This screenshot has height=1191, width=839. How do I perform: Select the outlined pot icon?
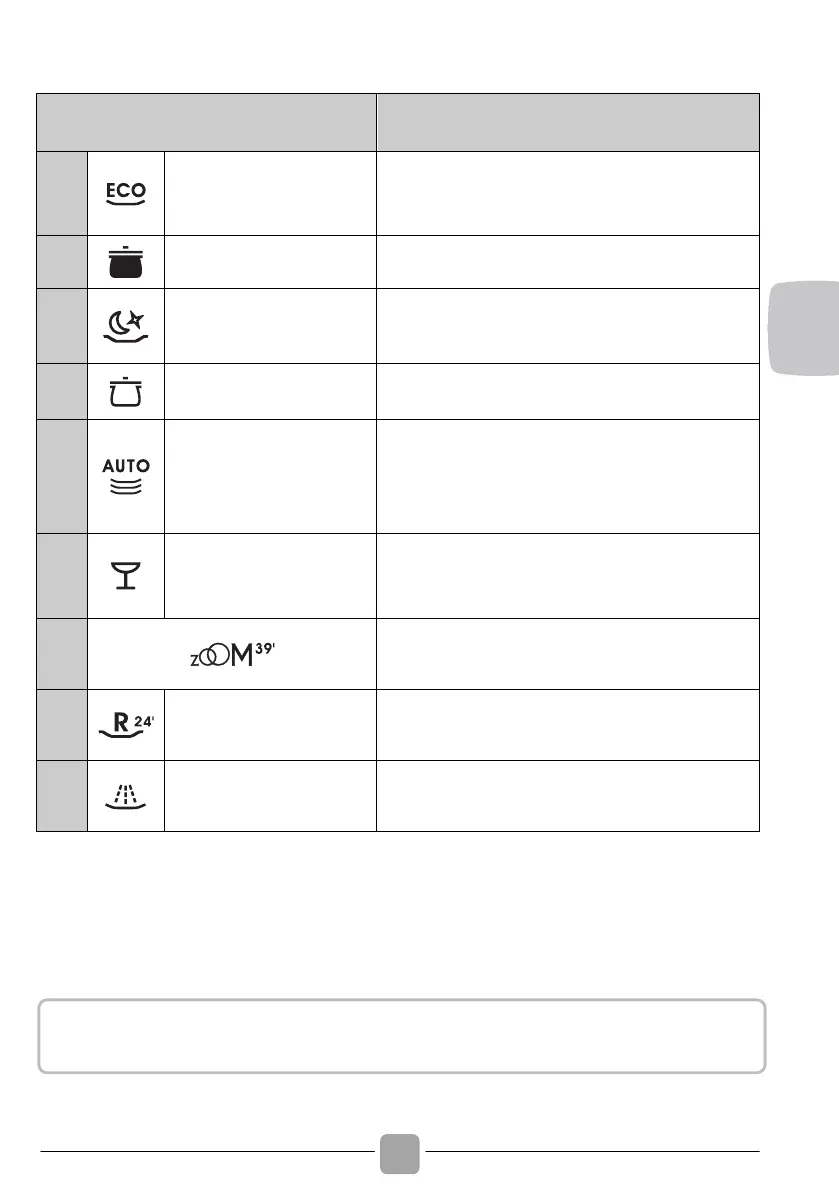[127, 390]
